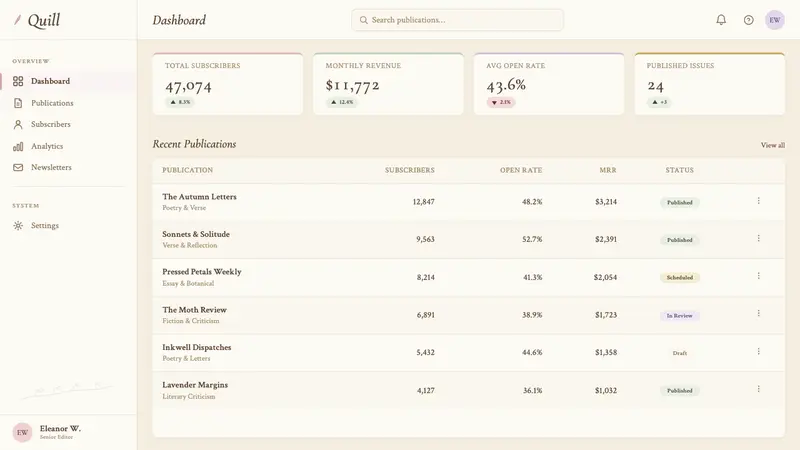The image size is (800, 450).
Task: Click the Analytics bar chart icon
Action: point(18,146)
